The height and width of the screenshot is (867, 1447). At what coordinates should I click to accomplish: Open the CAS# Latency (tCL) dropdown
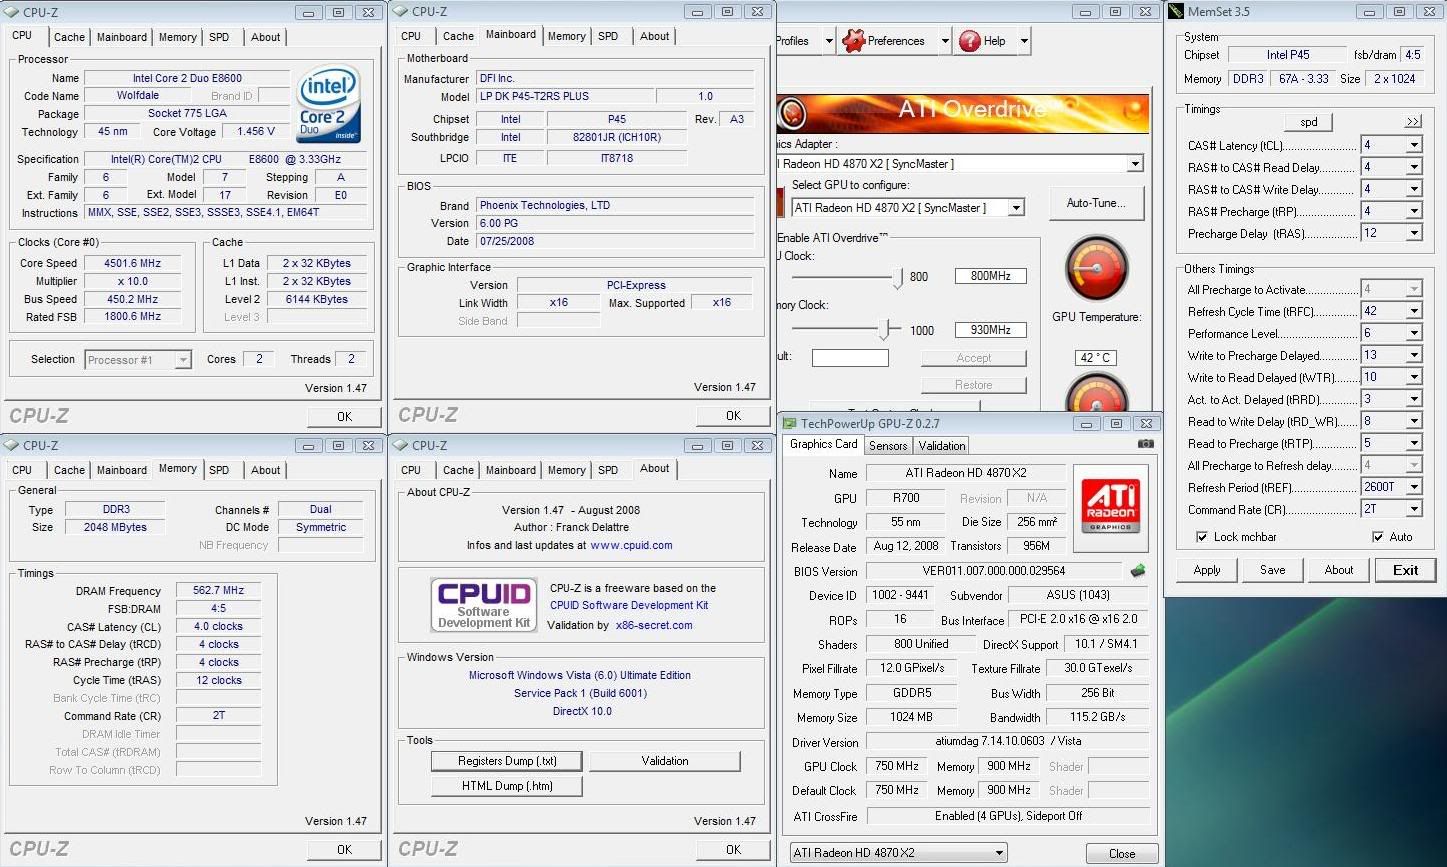[x=1414, y=145]
